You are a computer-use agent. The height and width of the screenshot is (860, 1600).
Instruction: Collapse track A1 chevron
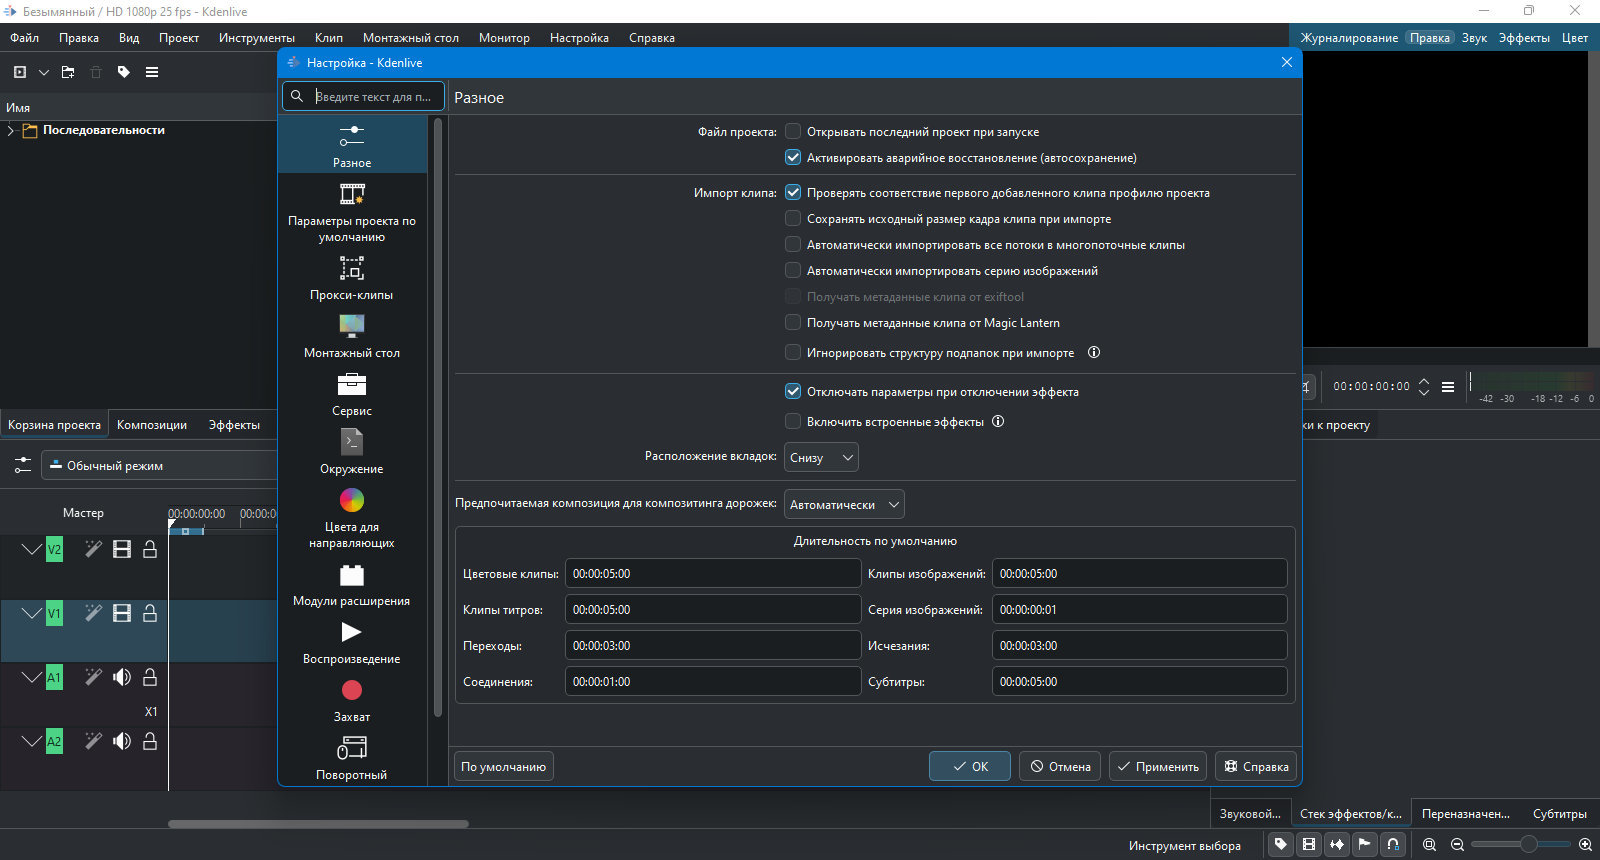tap(32, 677)
